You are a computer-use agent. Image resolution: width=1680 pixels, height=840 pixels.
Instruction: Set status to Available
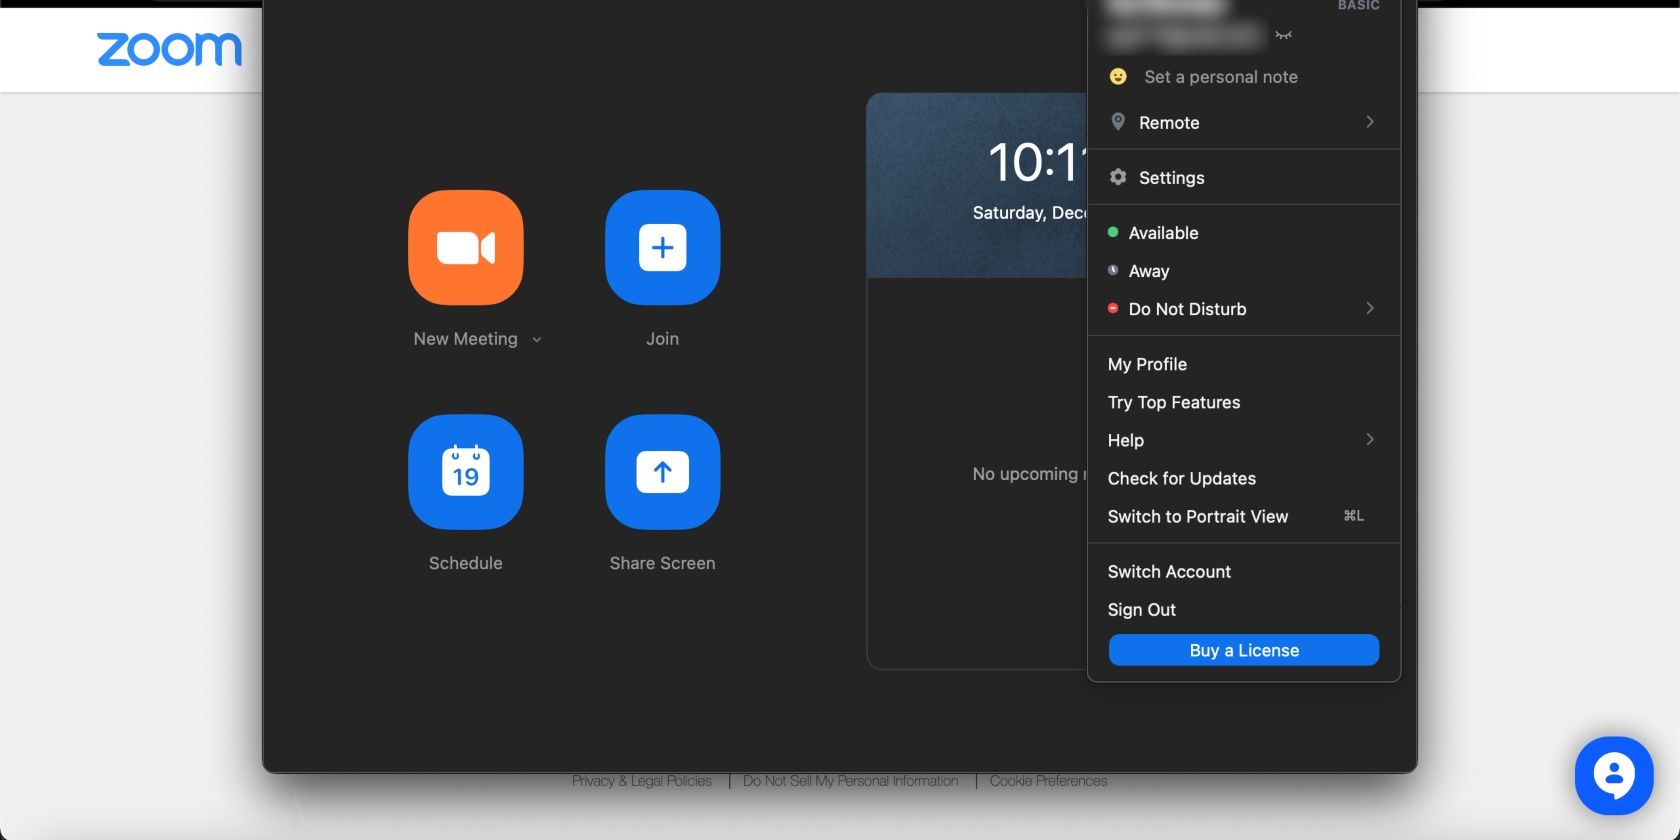click(x=1163, y=233)
